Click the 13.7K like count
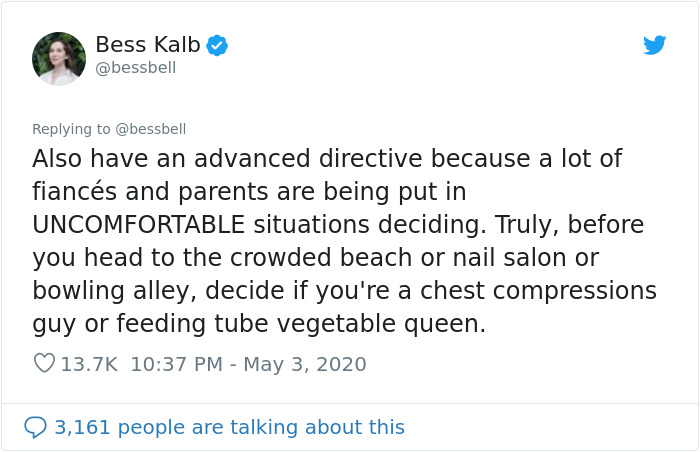The height and width of the screenshot is (452, 700). (89, 364)
